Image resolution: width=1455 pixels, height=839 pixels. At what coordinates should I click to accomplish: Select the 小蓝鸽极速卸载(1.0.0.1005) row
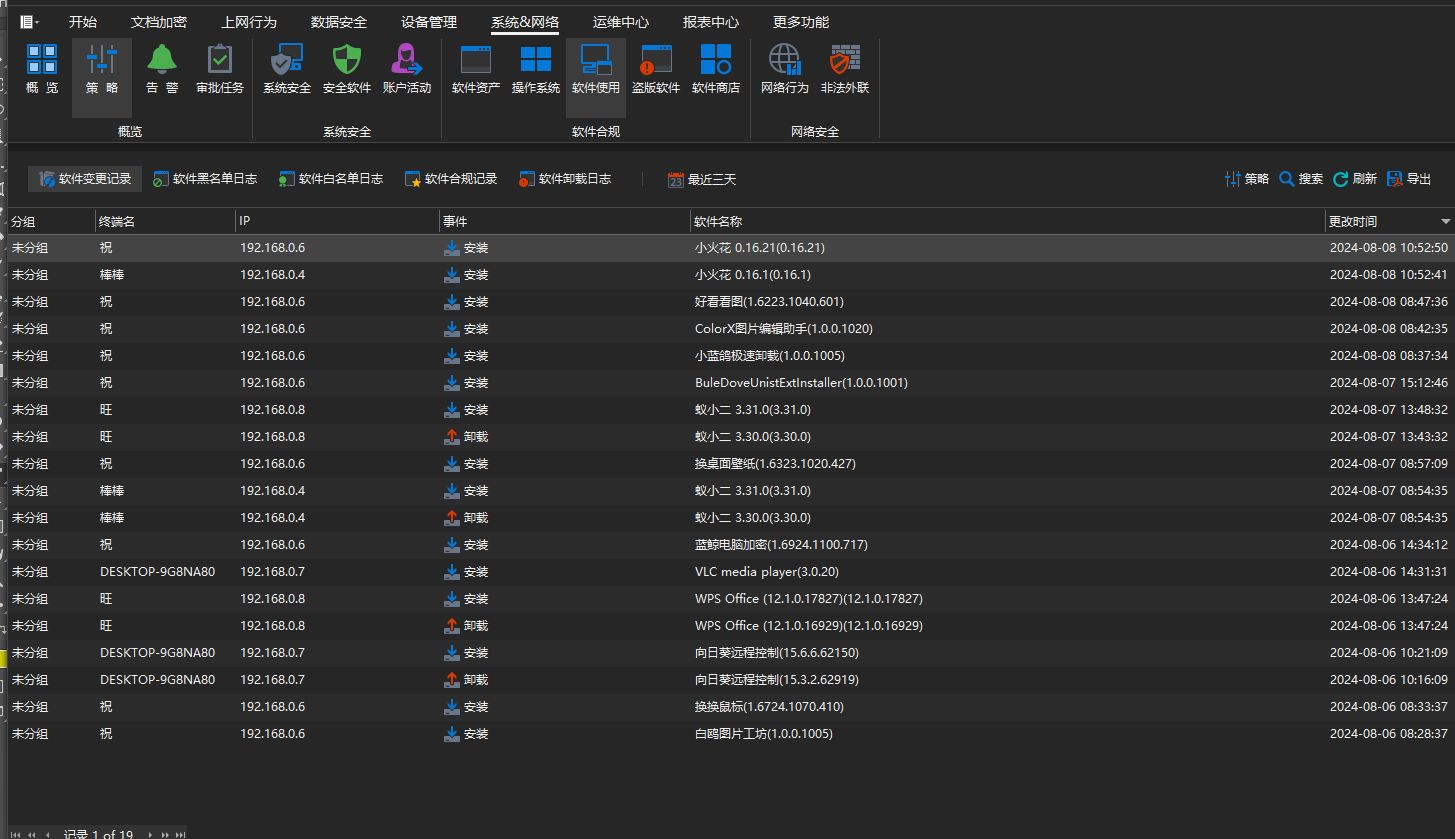731,356
